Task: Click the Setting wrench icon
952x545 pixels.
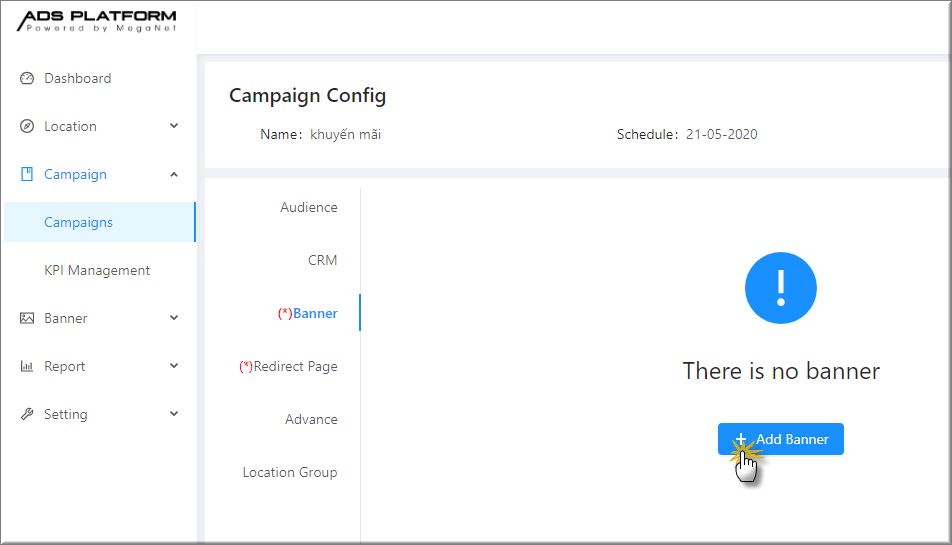Action: click(x=27, y=414)
